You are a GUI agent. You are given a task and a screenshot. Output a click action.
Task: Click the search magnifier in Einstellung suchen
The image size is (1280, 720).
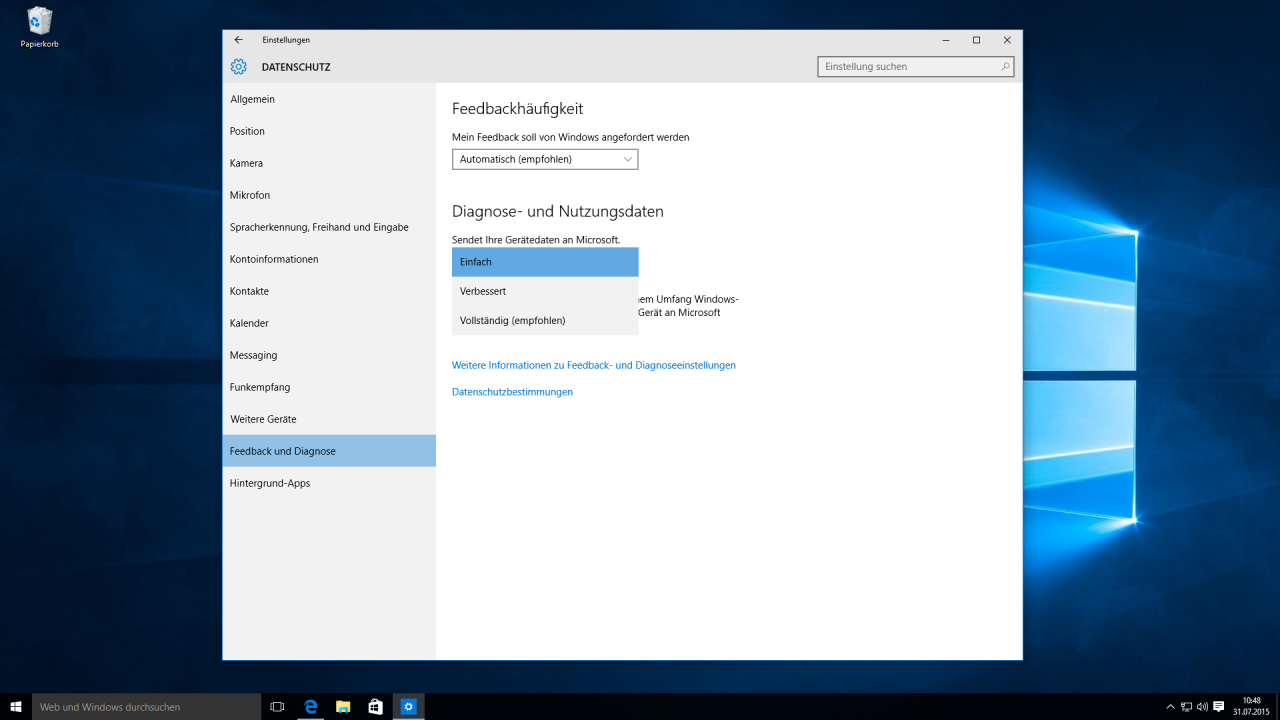1005,67
